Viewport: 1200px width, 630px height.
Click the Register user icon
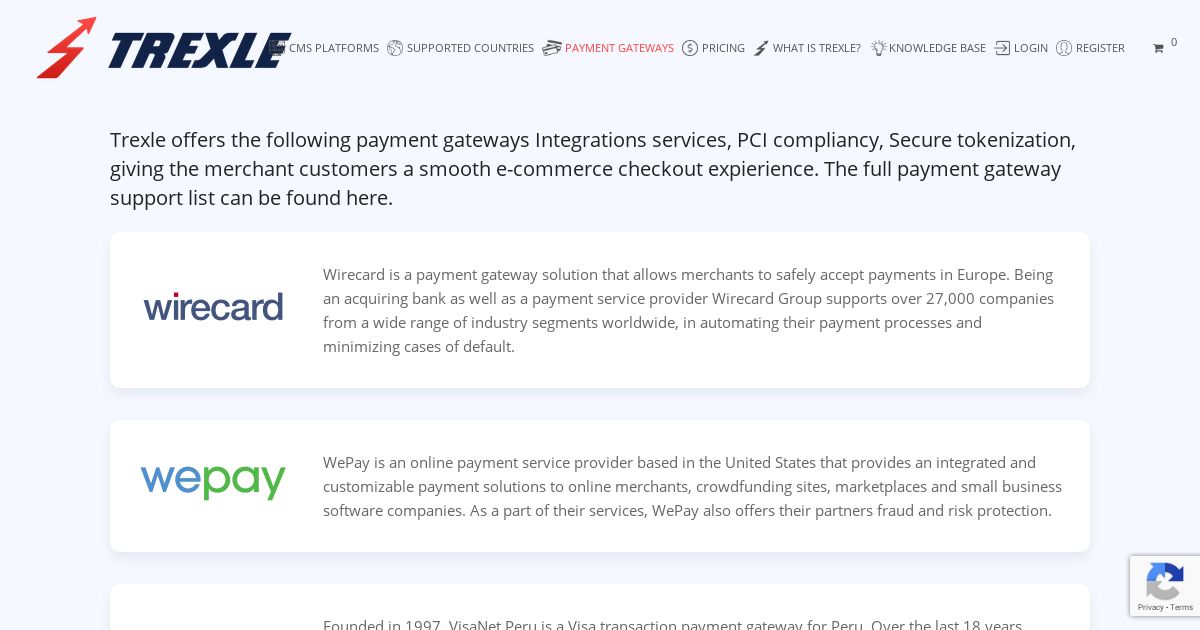pos(1064,48)
